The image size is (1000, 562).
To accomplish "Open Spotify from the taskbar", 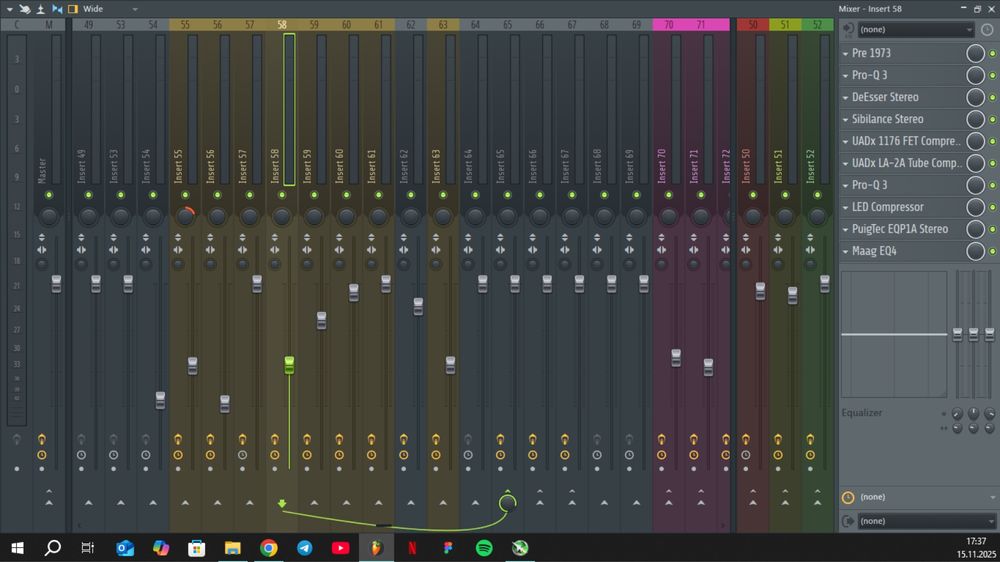I will pos(484,548).
